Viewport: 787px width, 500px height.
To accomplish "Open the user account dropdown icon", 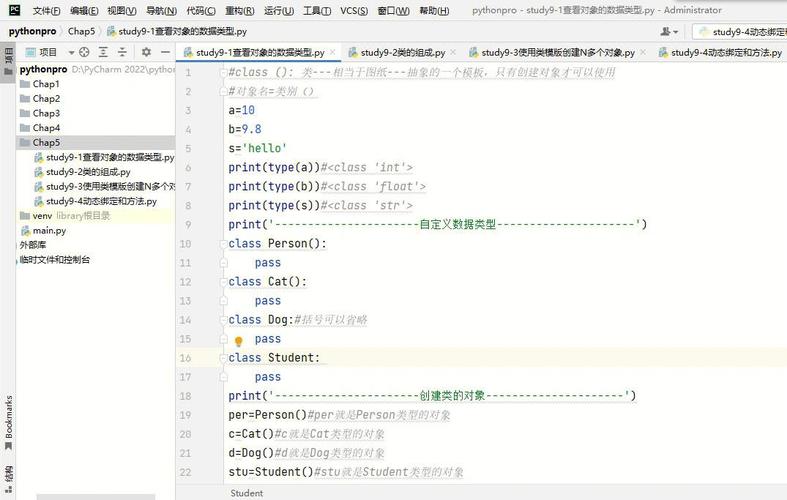I will coord(669,32).
